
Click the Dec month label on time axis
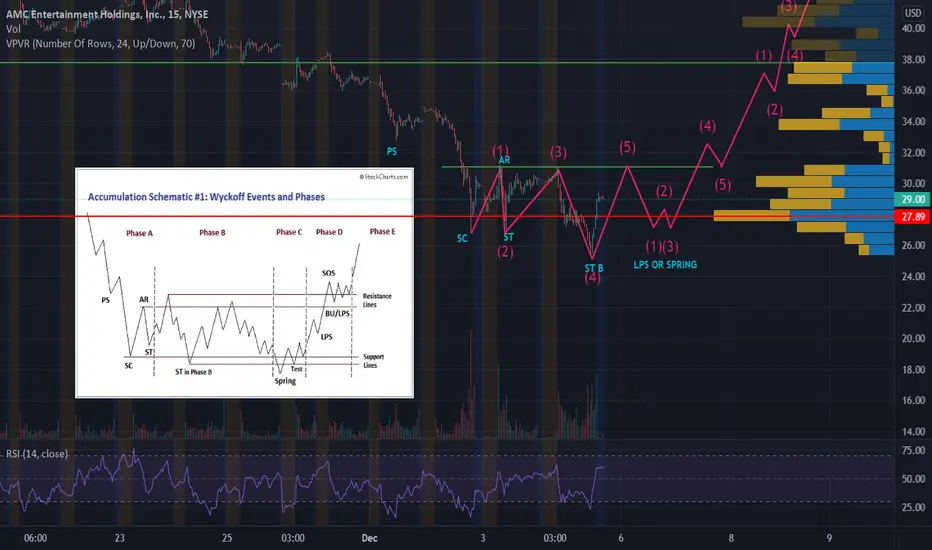pyautogui.click(x=369, y=538)
